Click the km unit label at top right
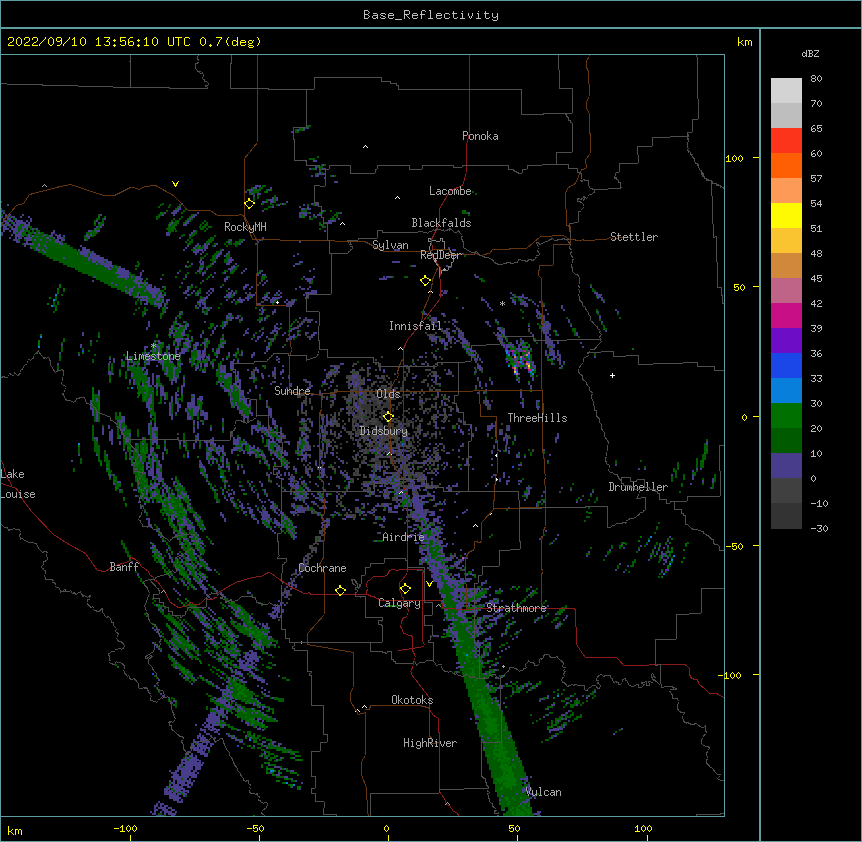Viewport: 862px width, 842px height. [x=745, y=42]
